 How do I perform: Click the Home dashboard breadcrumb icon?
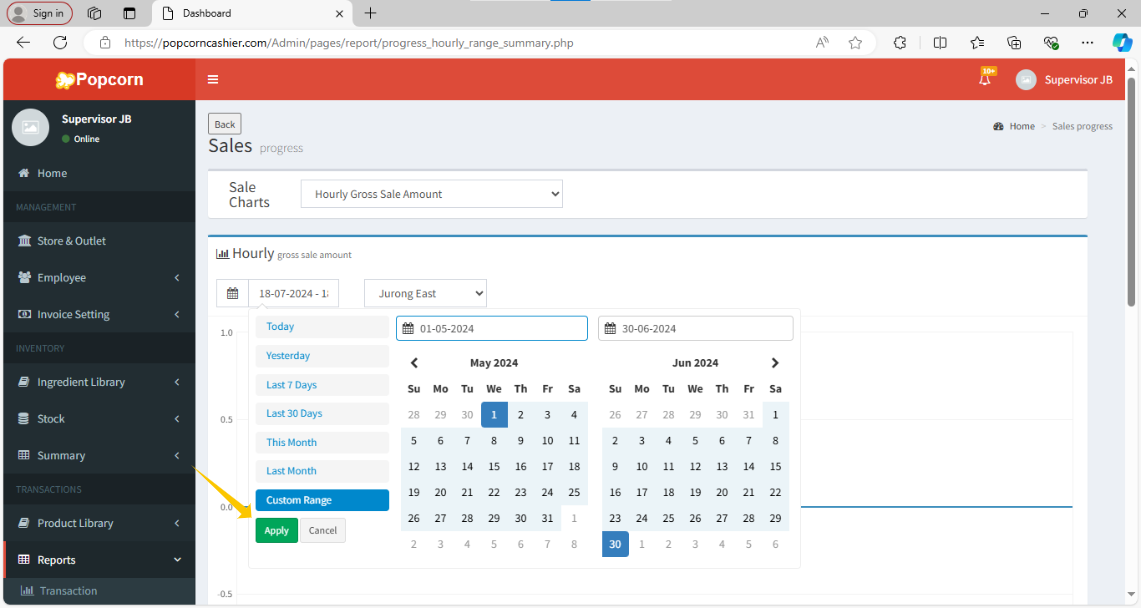tap(998, 127)
